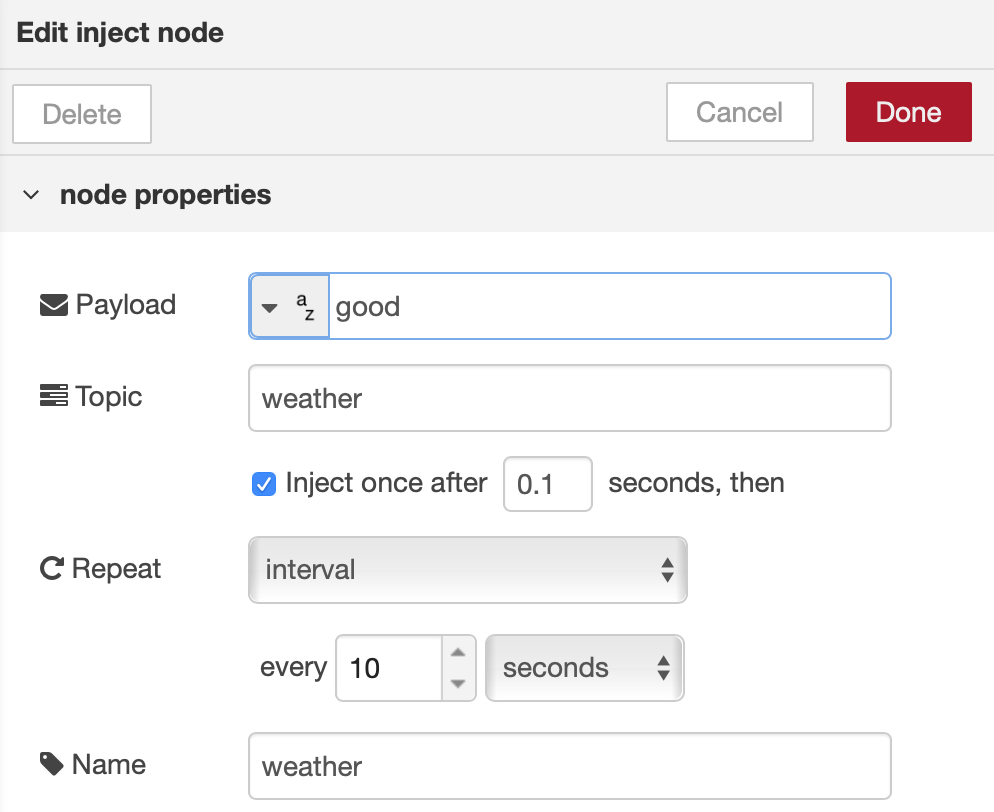This screenshot has width=994, height=812.
Task: Click the Payload envelope icon
Action: tap(51, 303)
